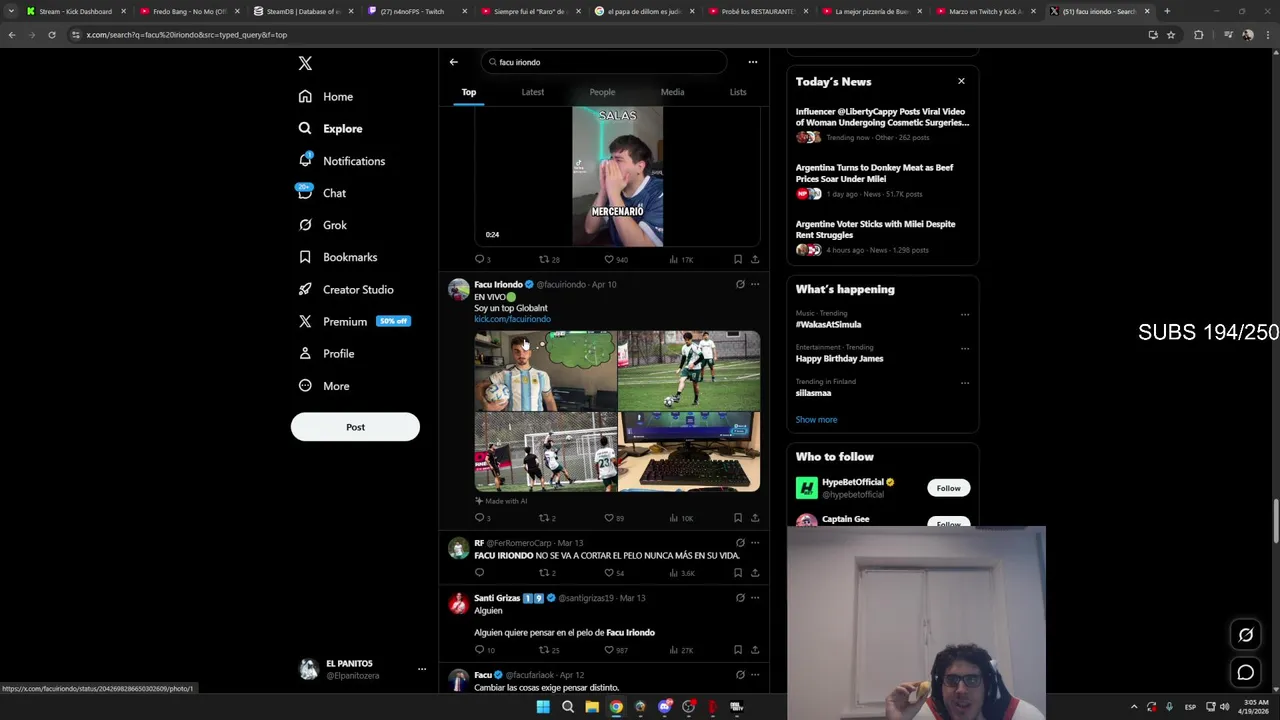
Task: Click the search field with 'facu iriondo'
Action: click(603, 62)
